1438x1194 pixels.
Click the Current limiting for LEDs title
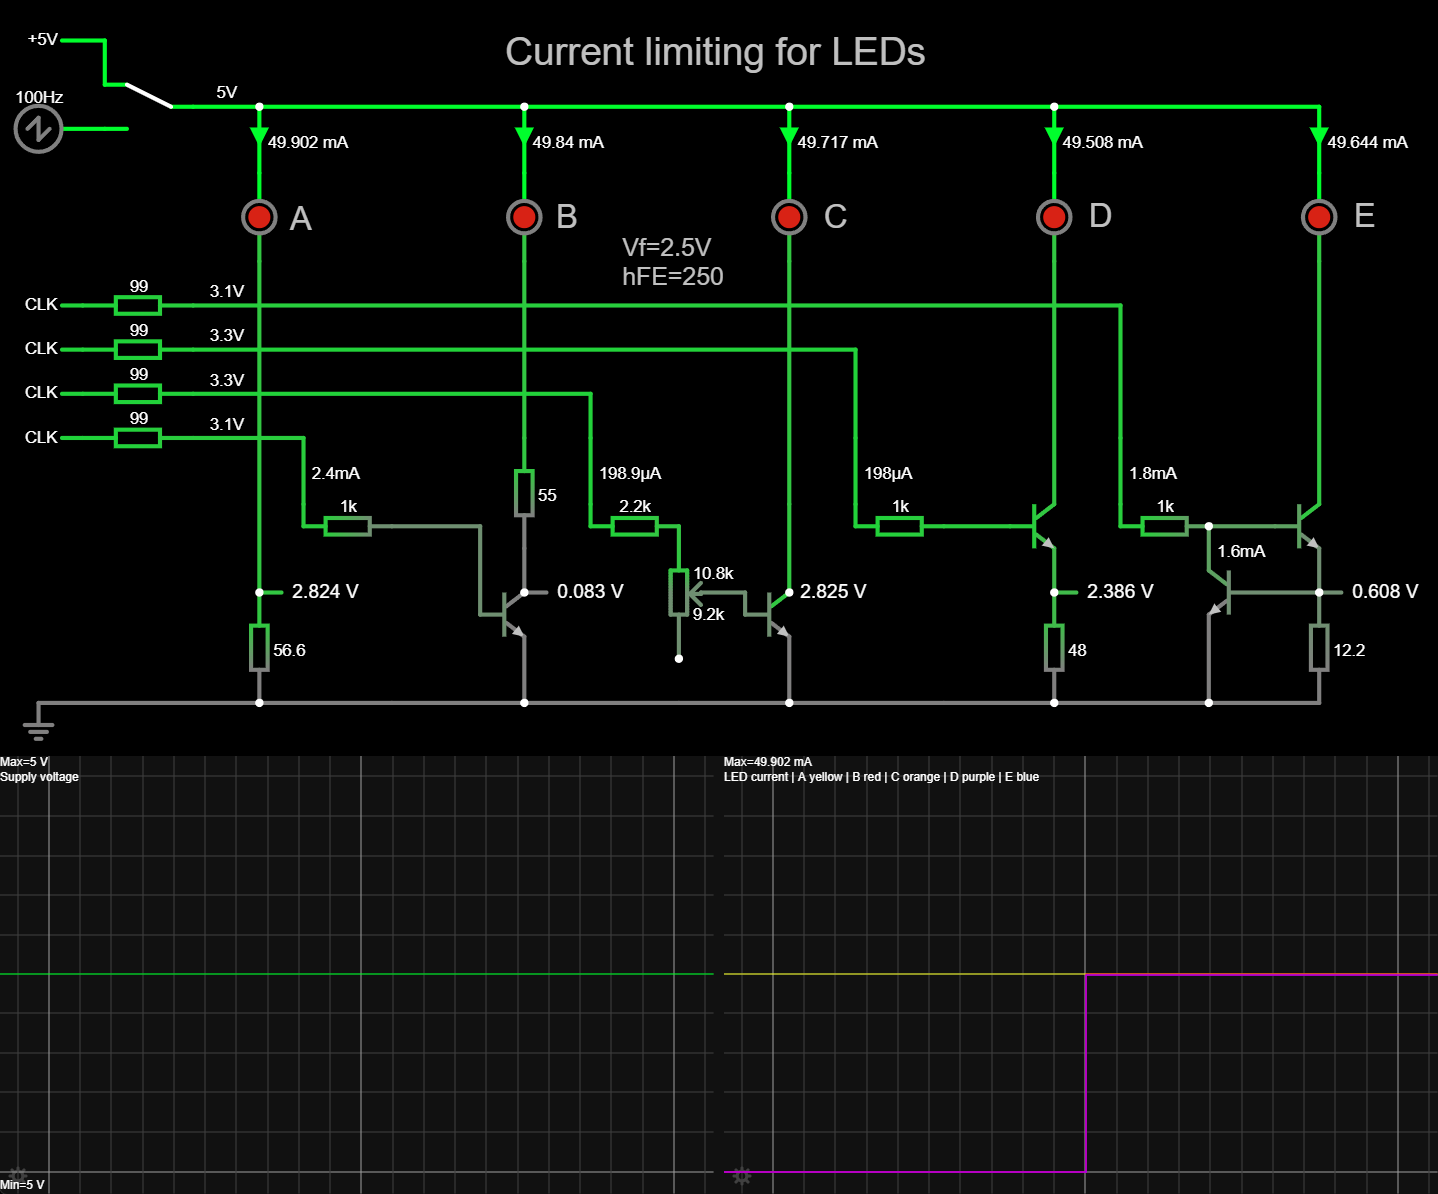click(x=716, y=52)
